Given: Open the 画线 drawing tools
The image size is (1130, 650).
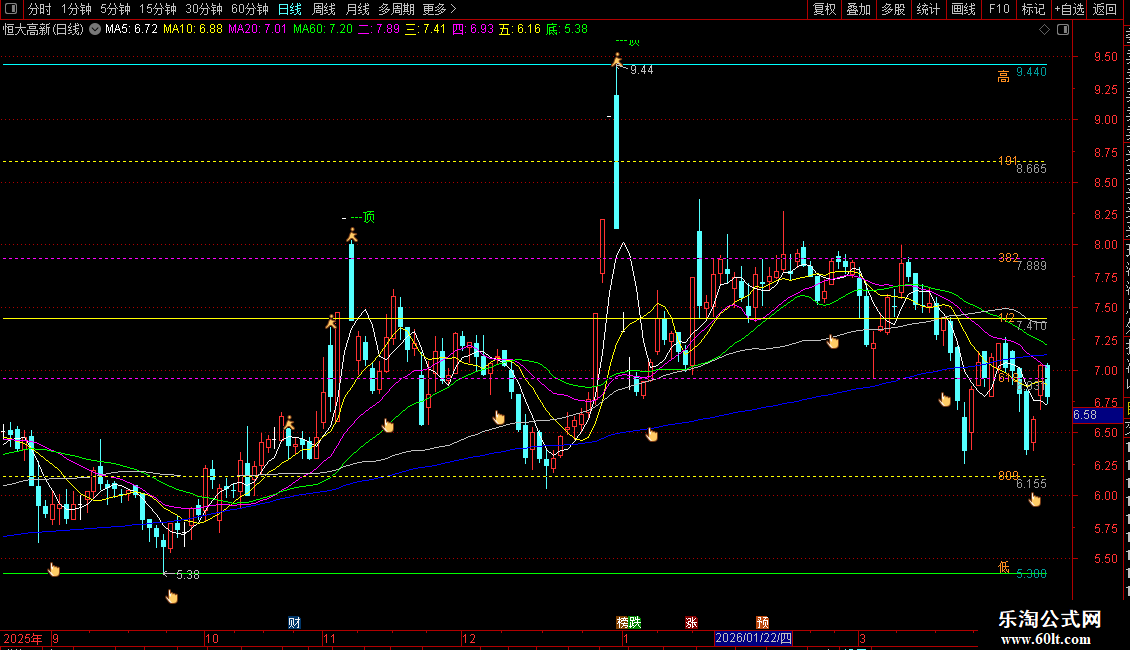Looking at the screenshot, I should click(963, 9).
